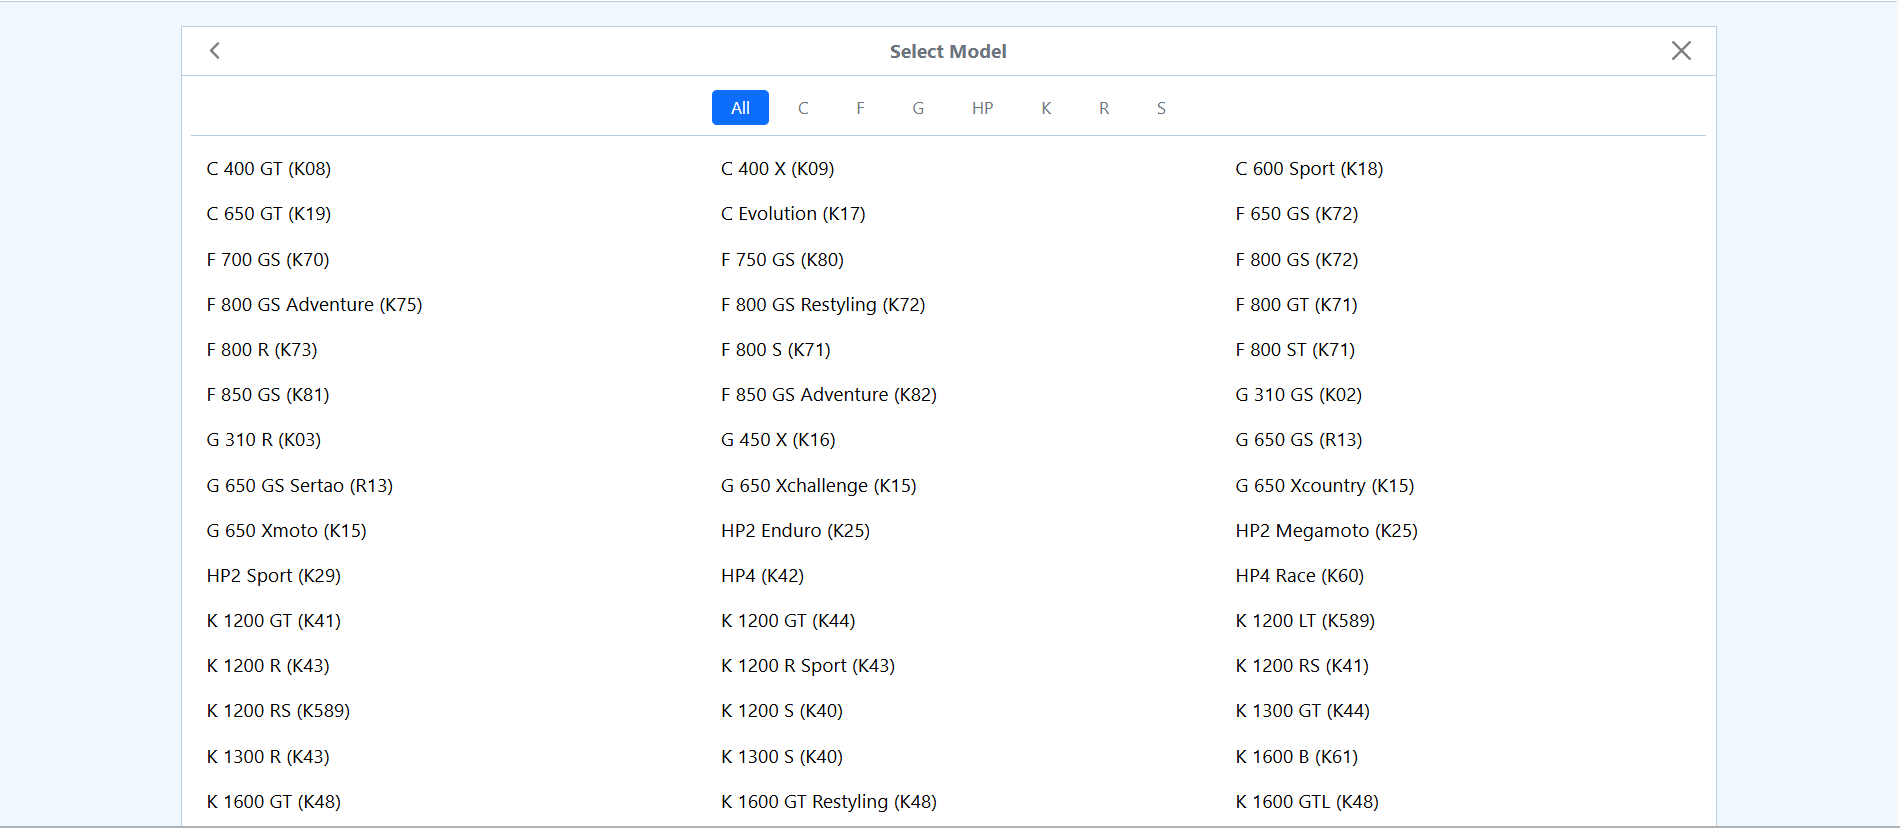
Task: Switch to the R series tab
Action: [1104, 108]
